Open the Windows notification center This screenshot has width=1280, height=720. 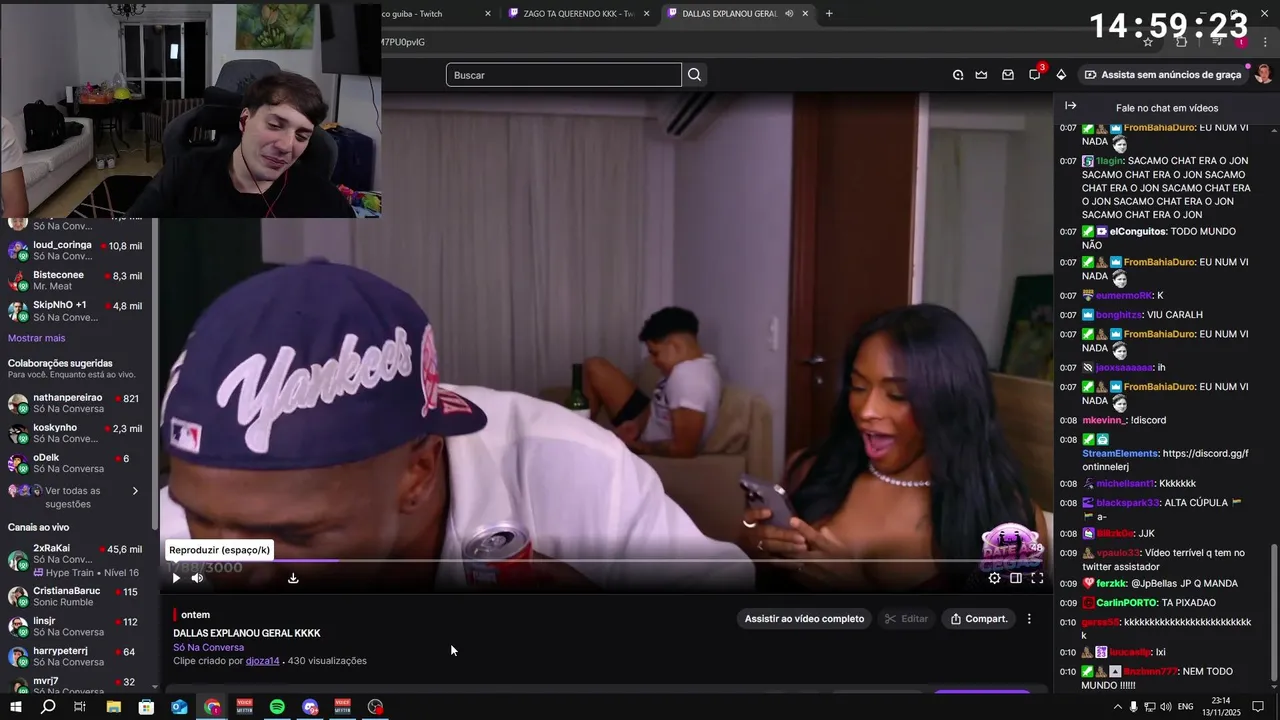click(x=1258, y=707)
